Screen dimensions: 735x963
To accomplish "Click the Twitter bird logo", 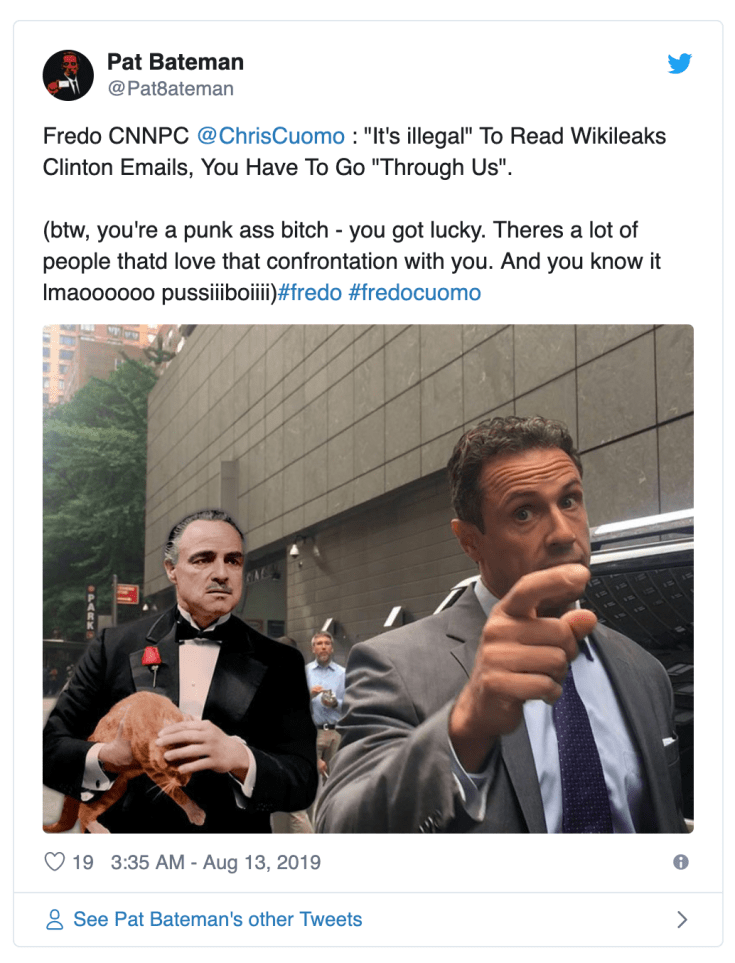I will 680,63.
